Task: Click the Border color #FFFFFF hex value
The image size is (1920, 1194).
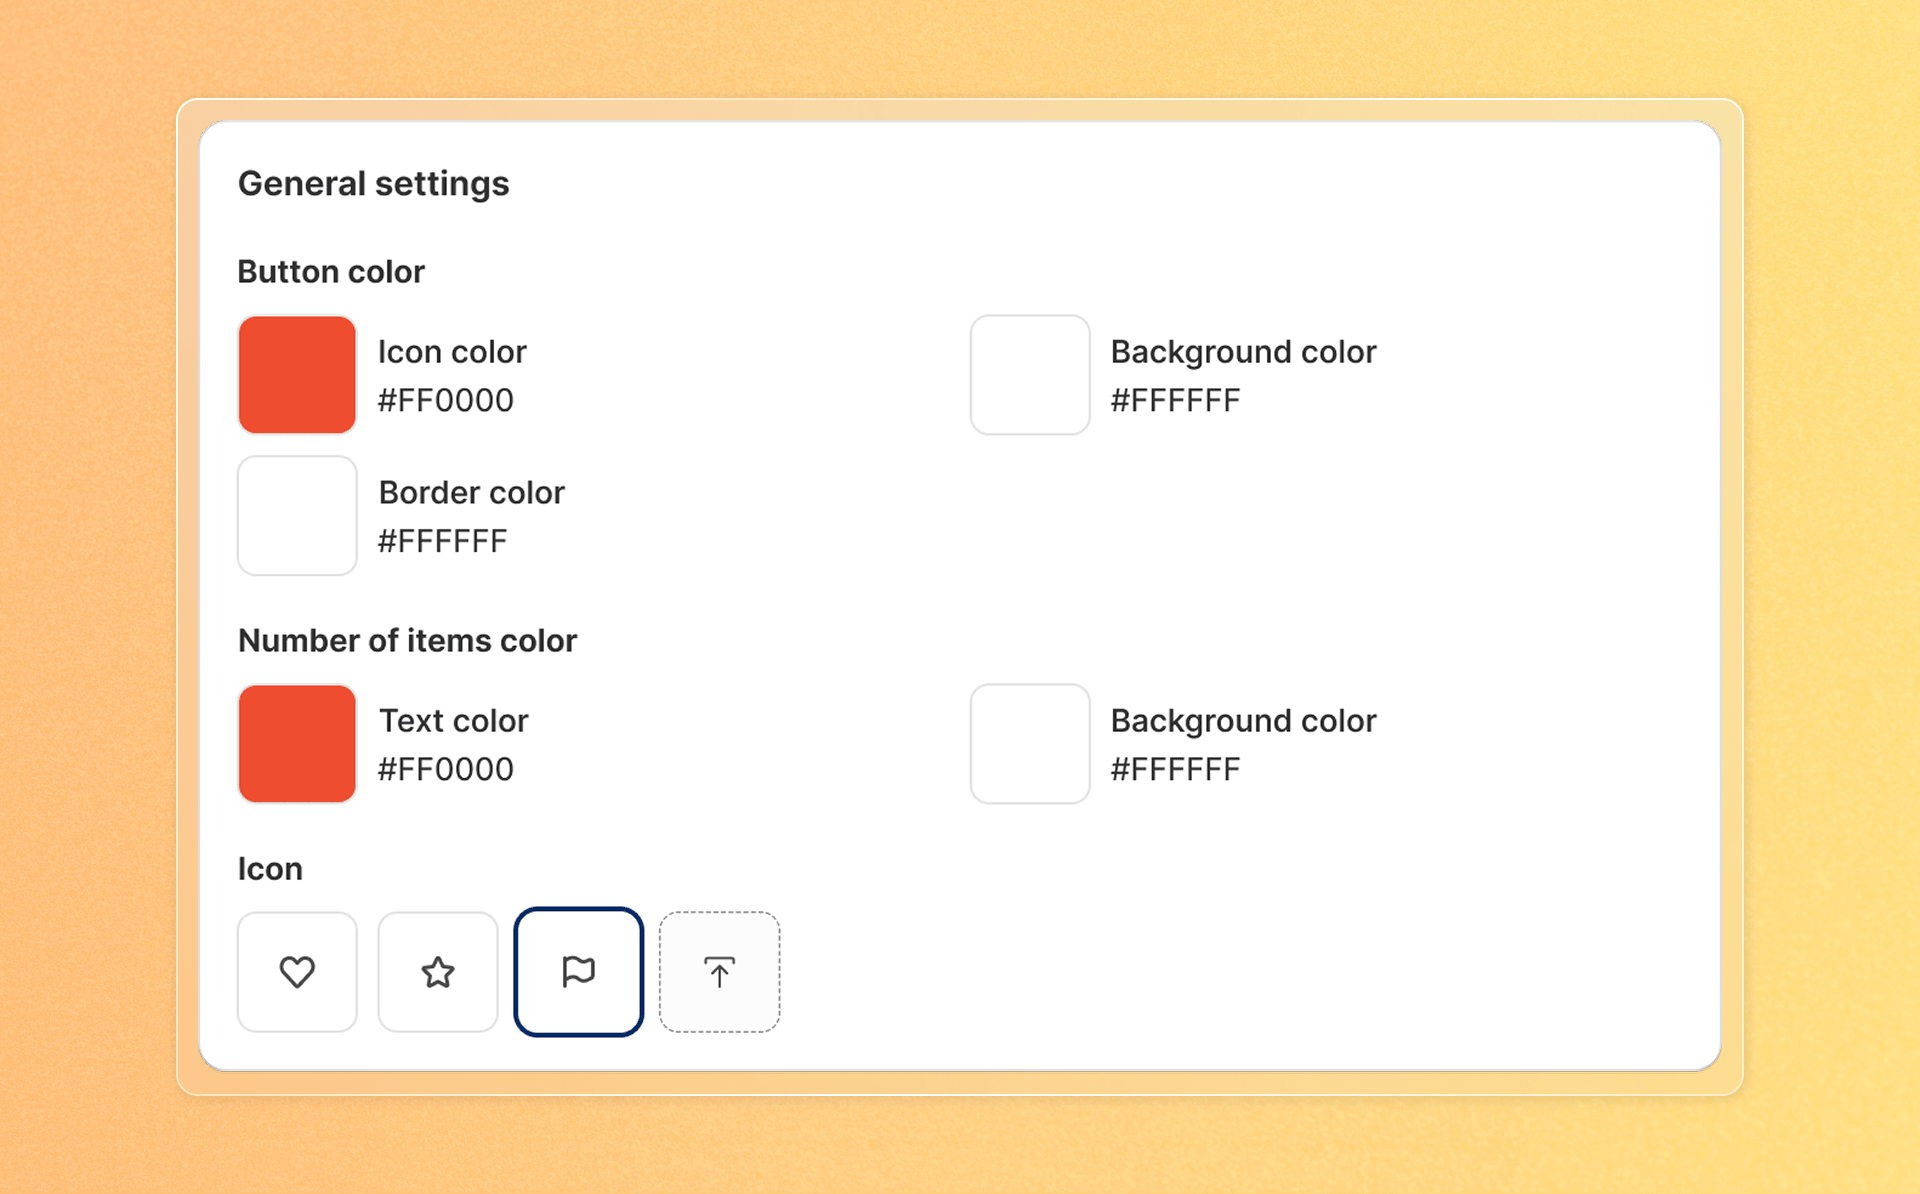Action: [443, 541]
